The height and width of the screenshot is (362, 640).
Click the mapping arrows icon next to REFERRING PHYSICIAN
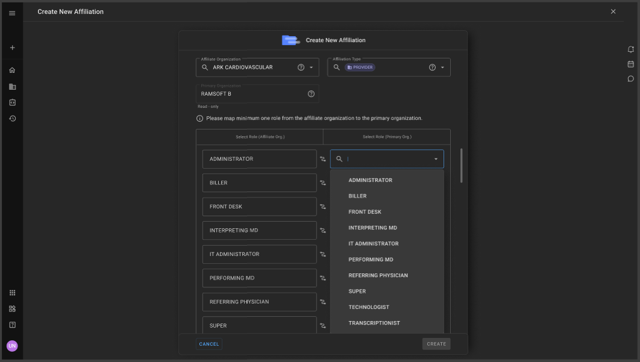[323, 302]
